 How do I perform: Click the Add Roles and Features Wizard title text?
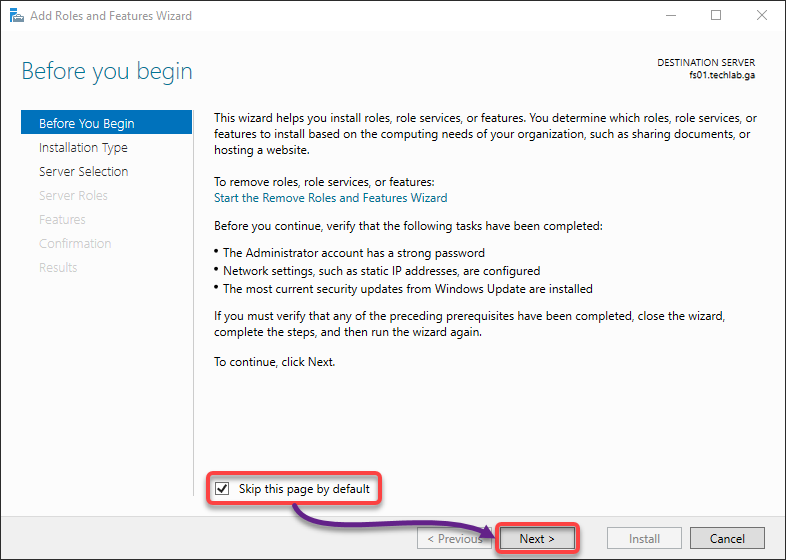coord(111,16)
